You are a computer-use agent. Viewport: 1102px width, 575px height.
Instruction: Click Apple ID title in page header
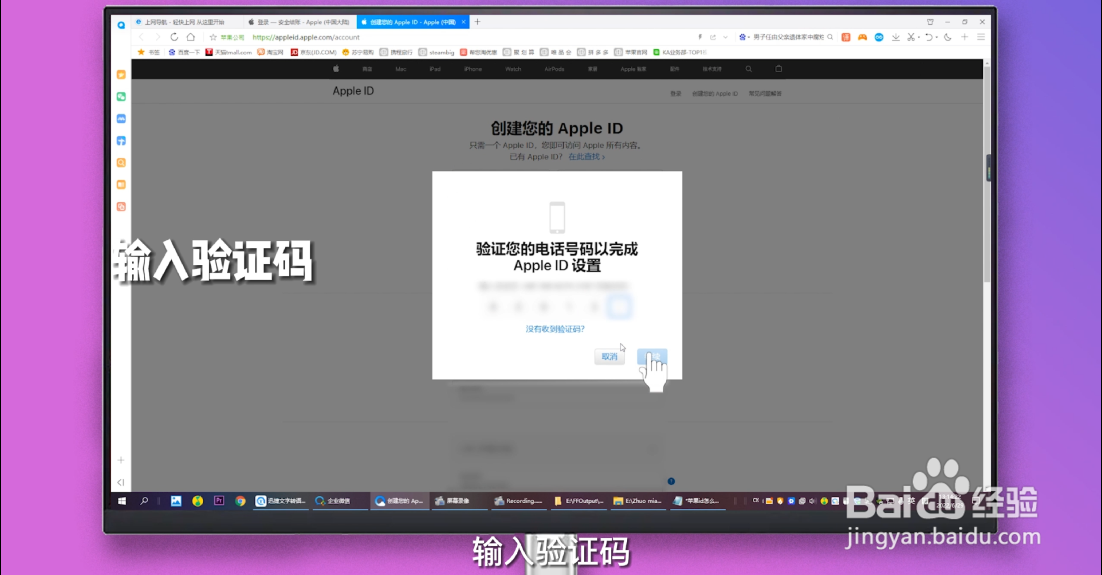[x=353, y=91]
